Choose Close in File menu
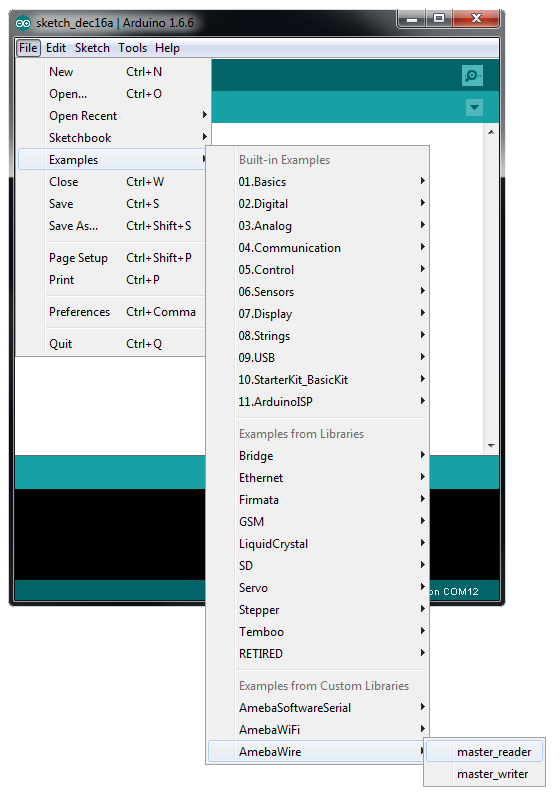This screenshot has width=560, height=798. coord(112,182)
